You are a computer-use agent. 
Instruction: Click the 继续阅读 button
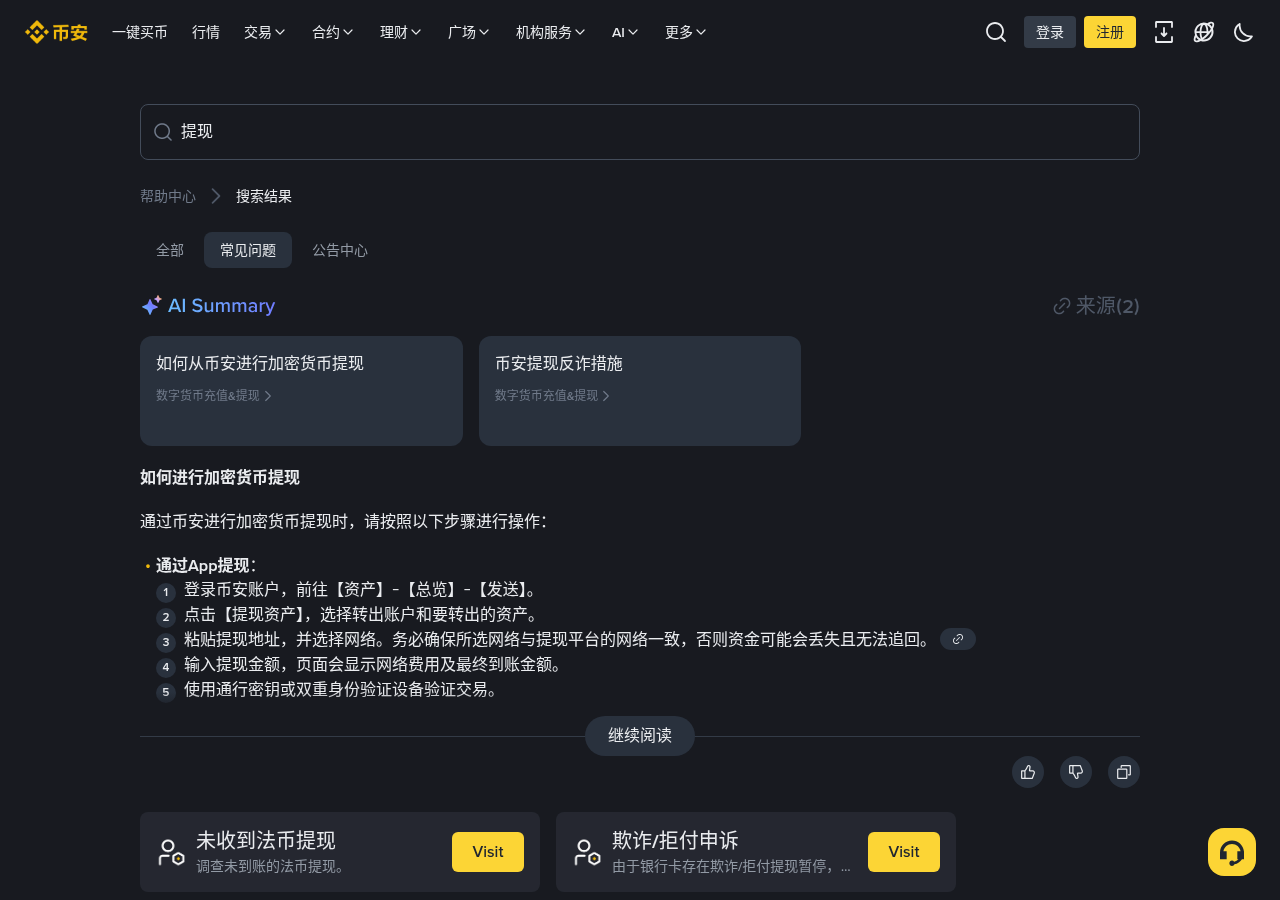[640, 736]
